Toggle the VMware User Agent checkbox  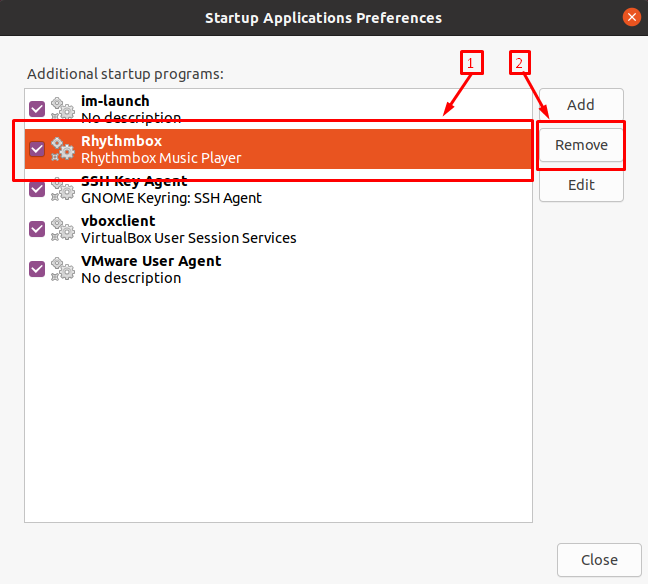tap(37, 269)
